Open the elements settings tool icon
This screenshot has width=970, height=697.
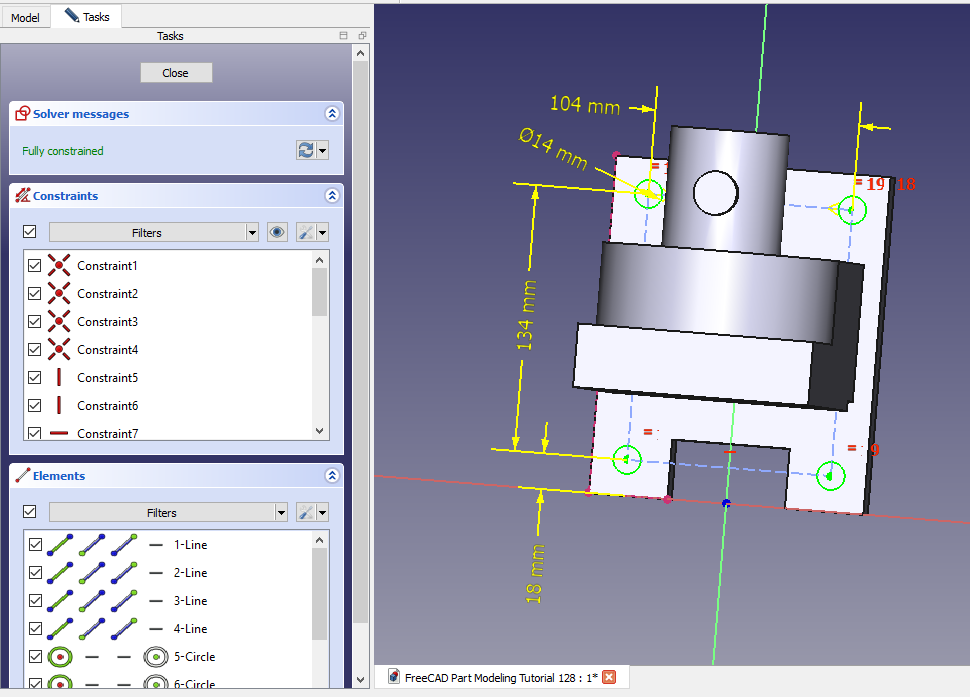(x=307, y=512)
